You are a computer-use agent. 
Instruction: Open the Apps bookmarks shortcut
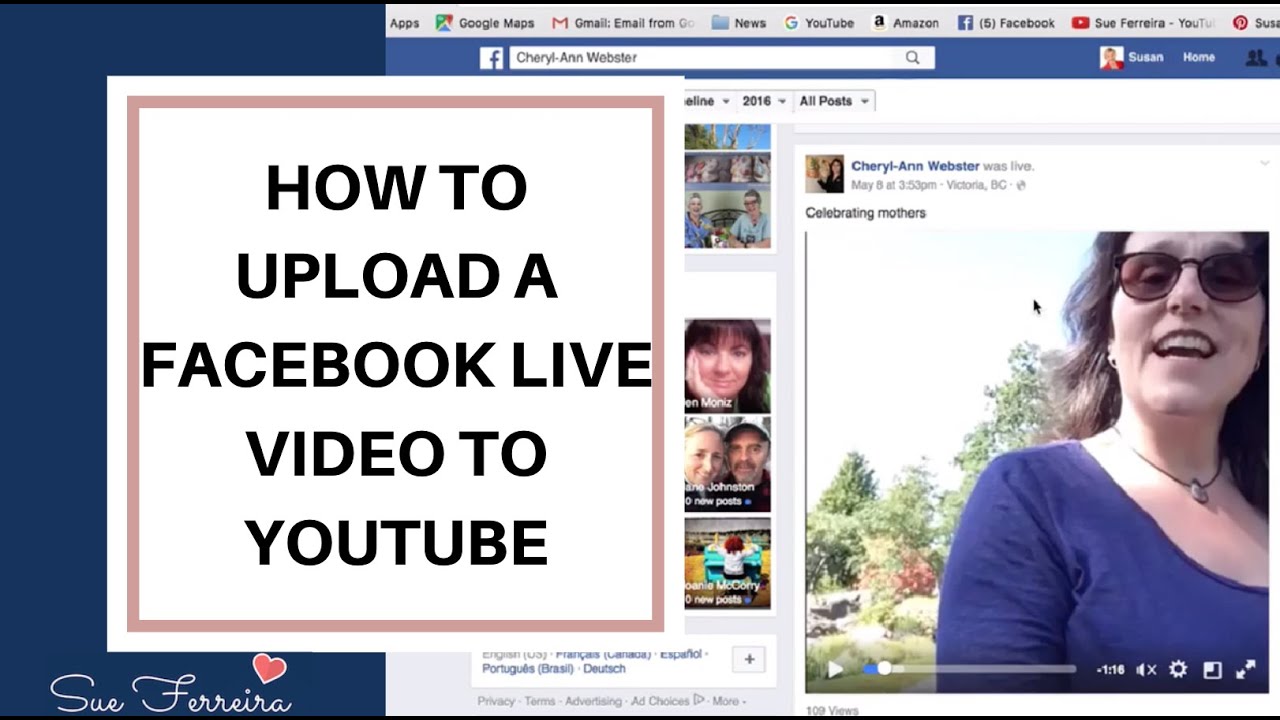coord(404,23)
